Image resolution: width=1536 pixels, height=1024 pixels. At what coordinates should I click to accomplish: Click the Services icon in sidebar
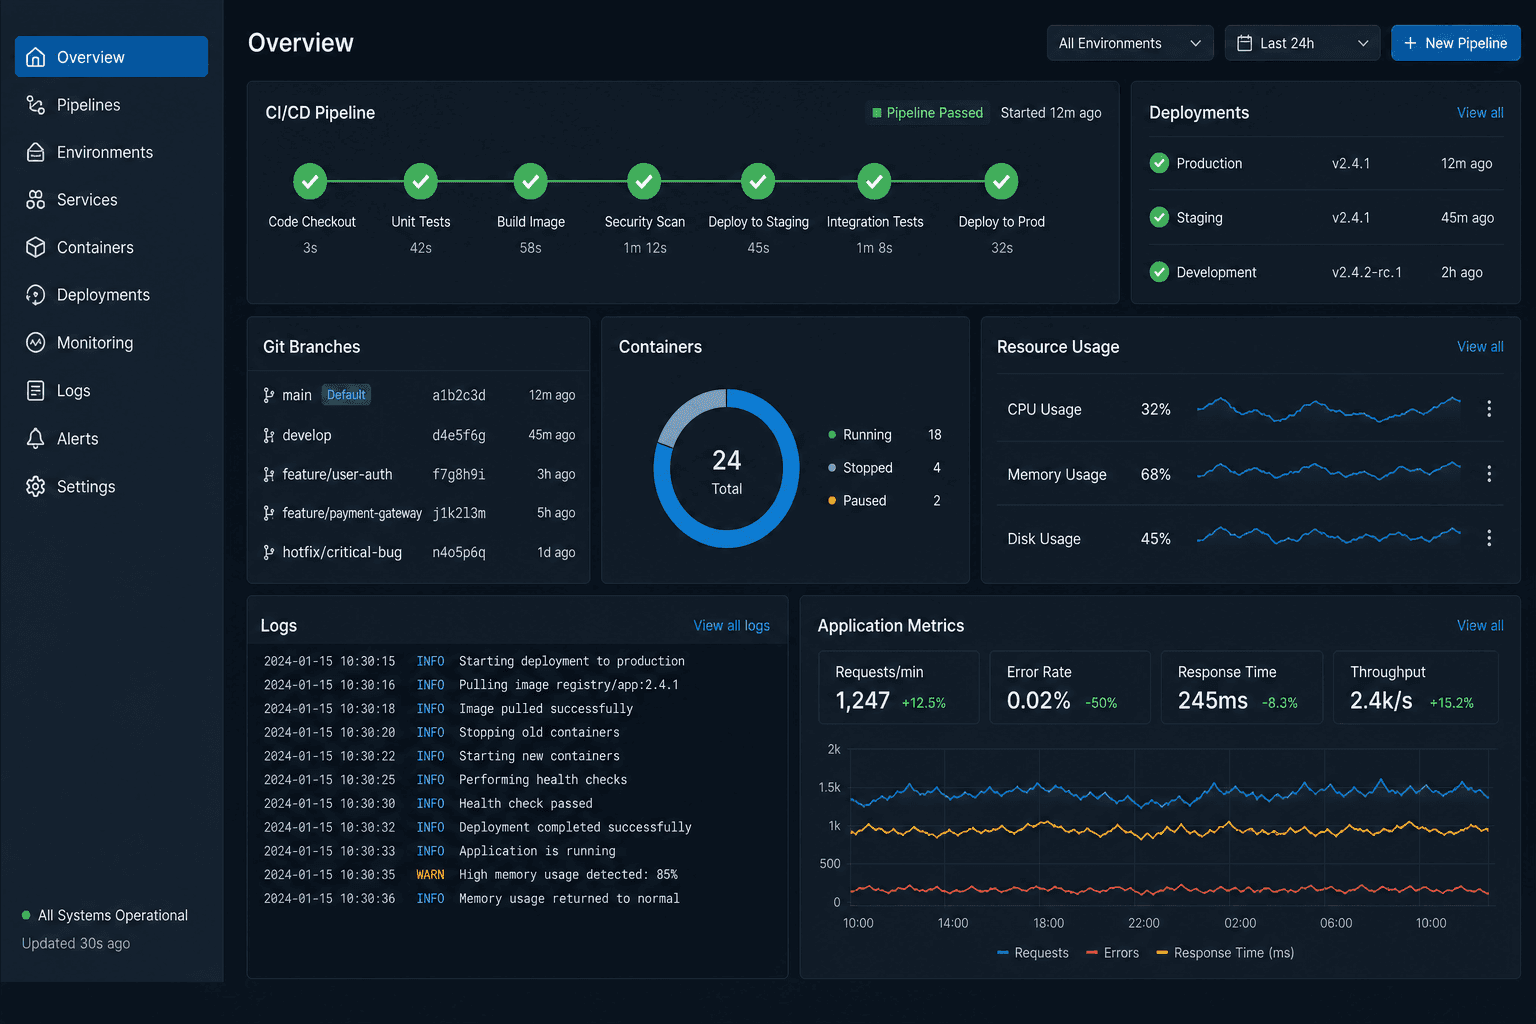point(36,200)
